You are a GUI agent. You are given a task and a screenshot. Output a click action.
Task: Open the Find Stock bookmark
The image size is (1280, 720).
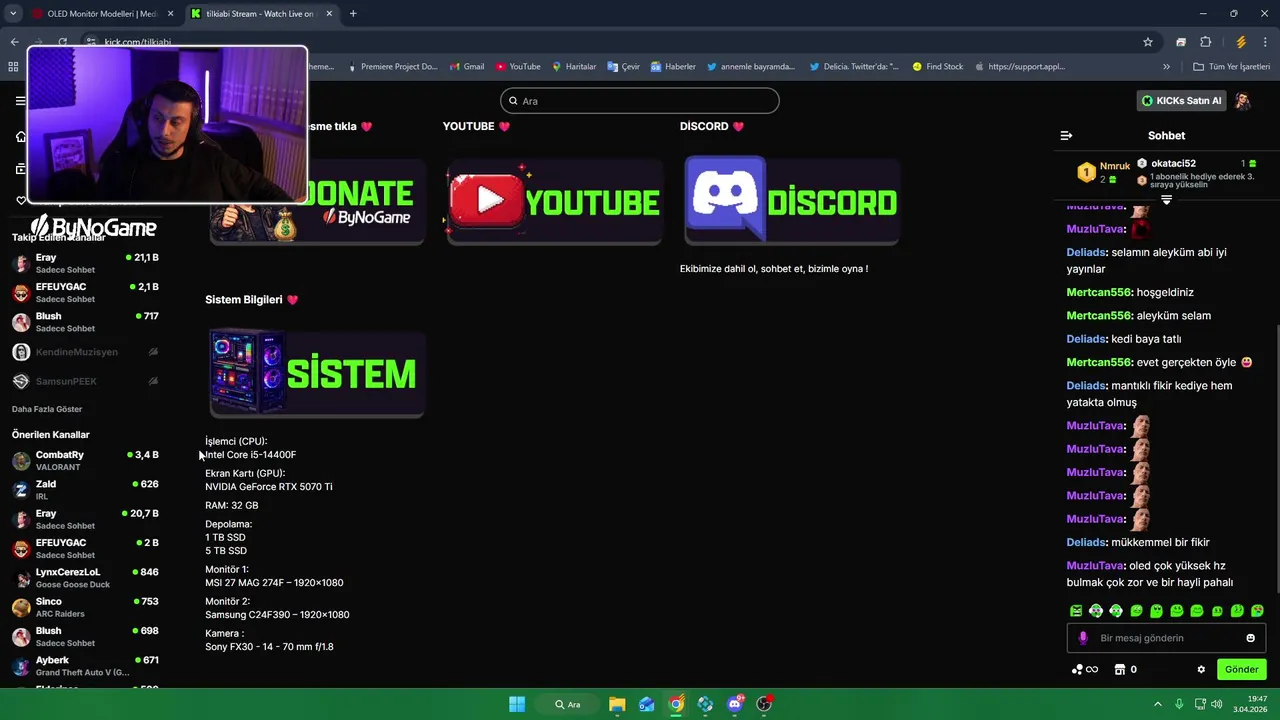click(x=938, y=67)
